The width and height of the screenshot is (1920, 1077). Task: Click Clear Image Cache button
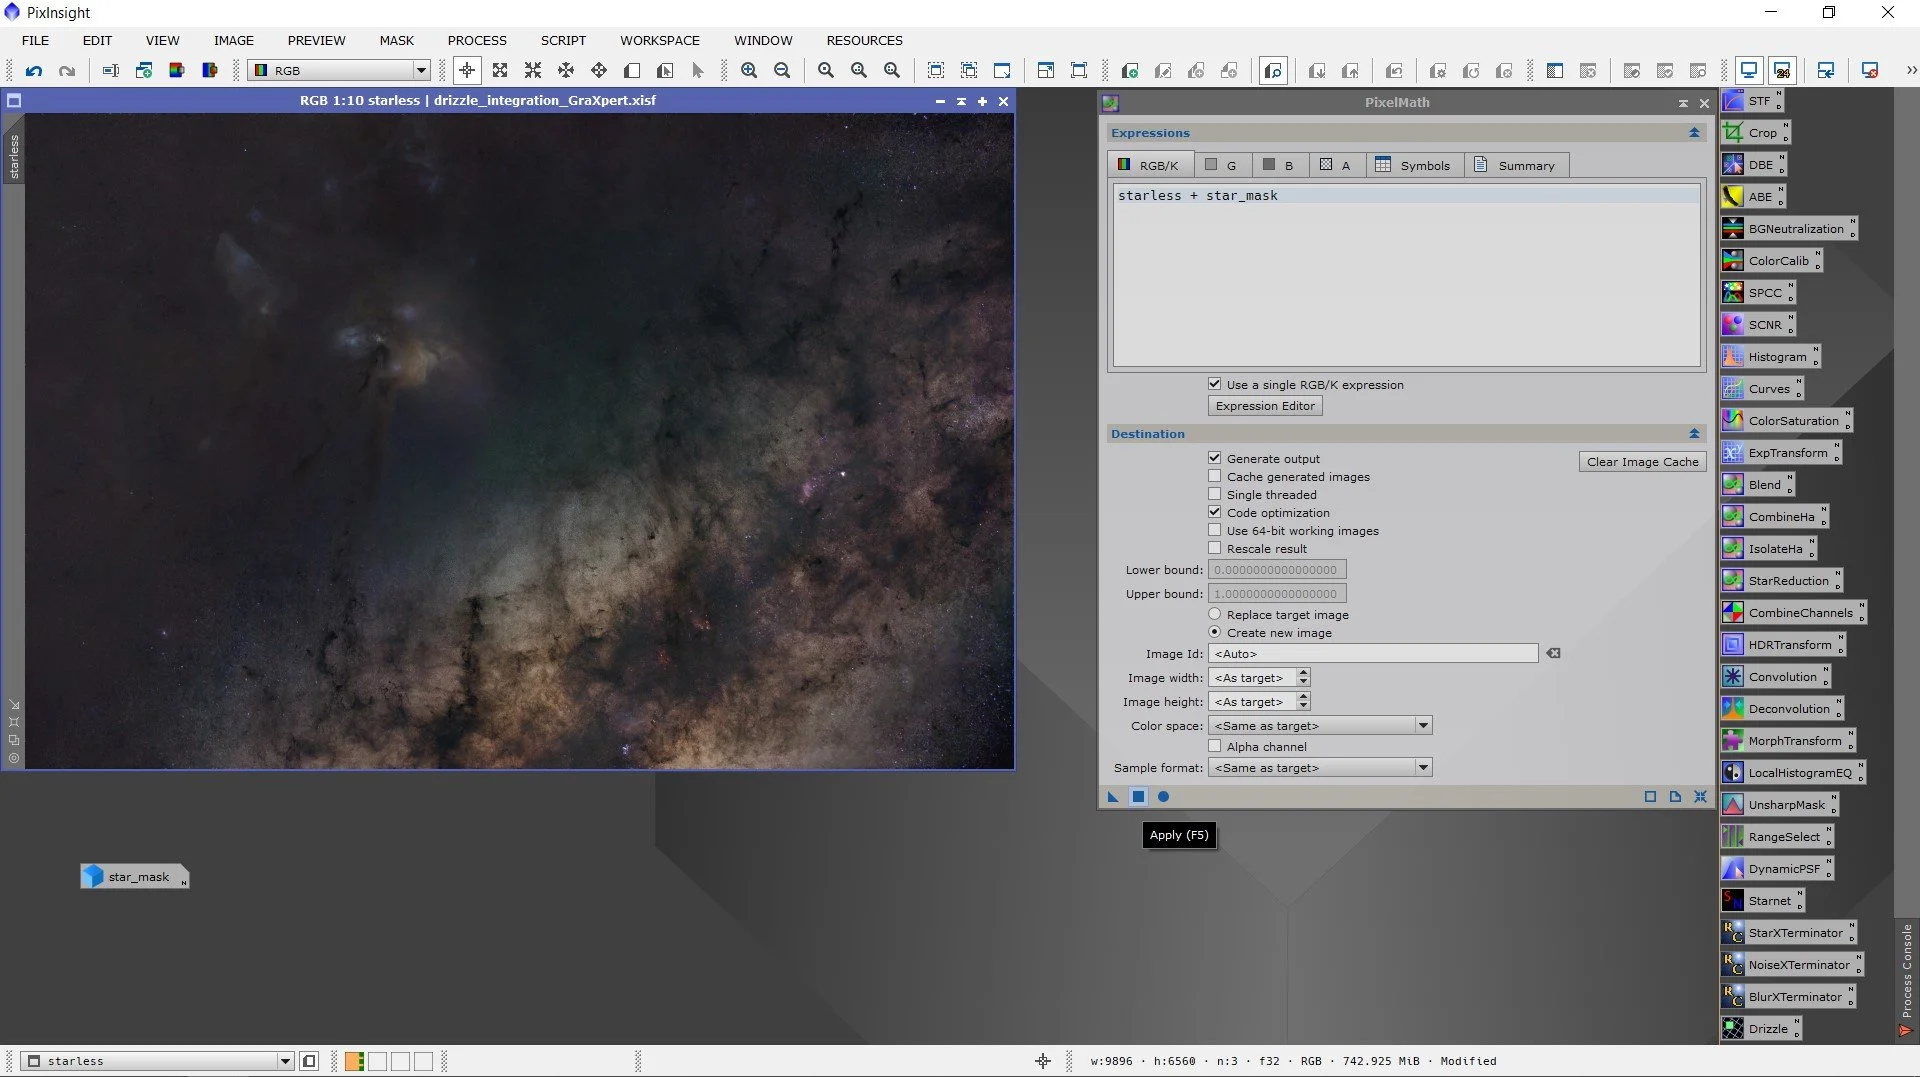click(x=1642, y=462)
